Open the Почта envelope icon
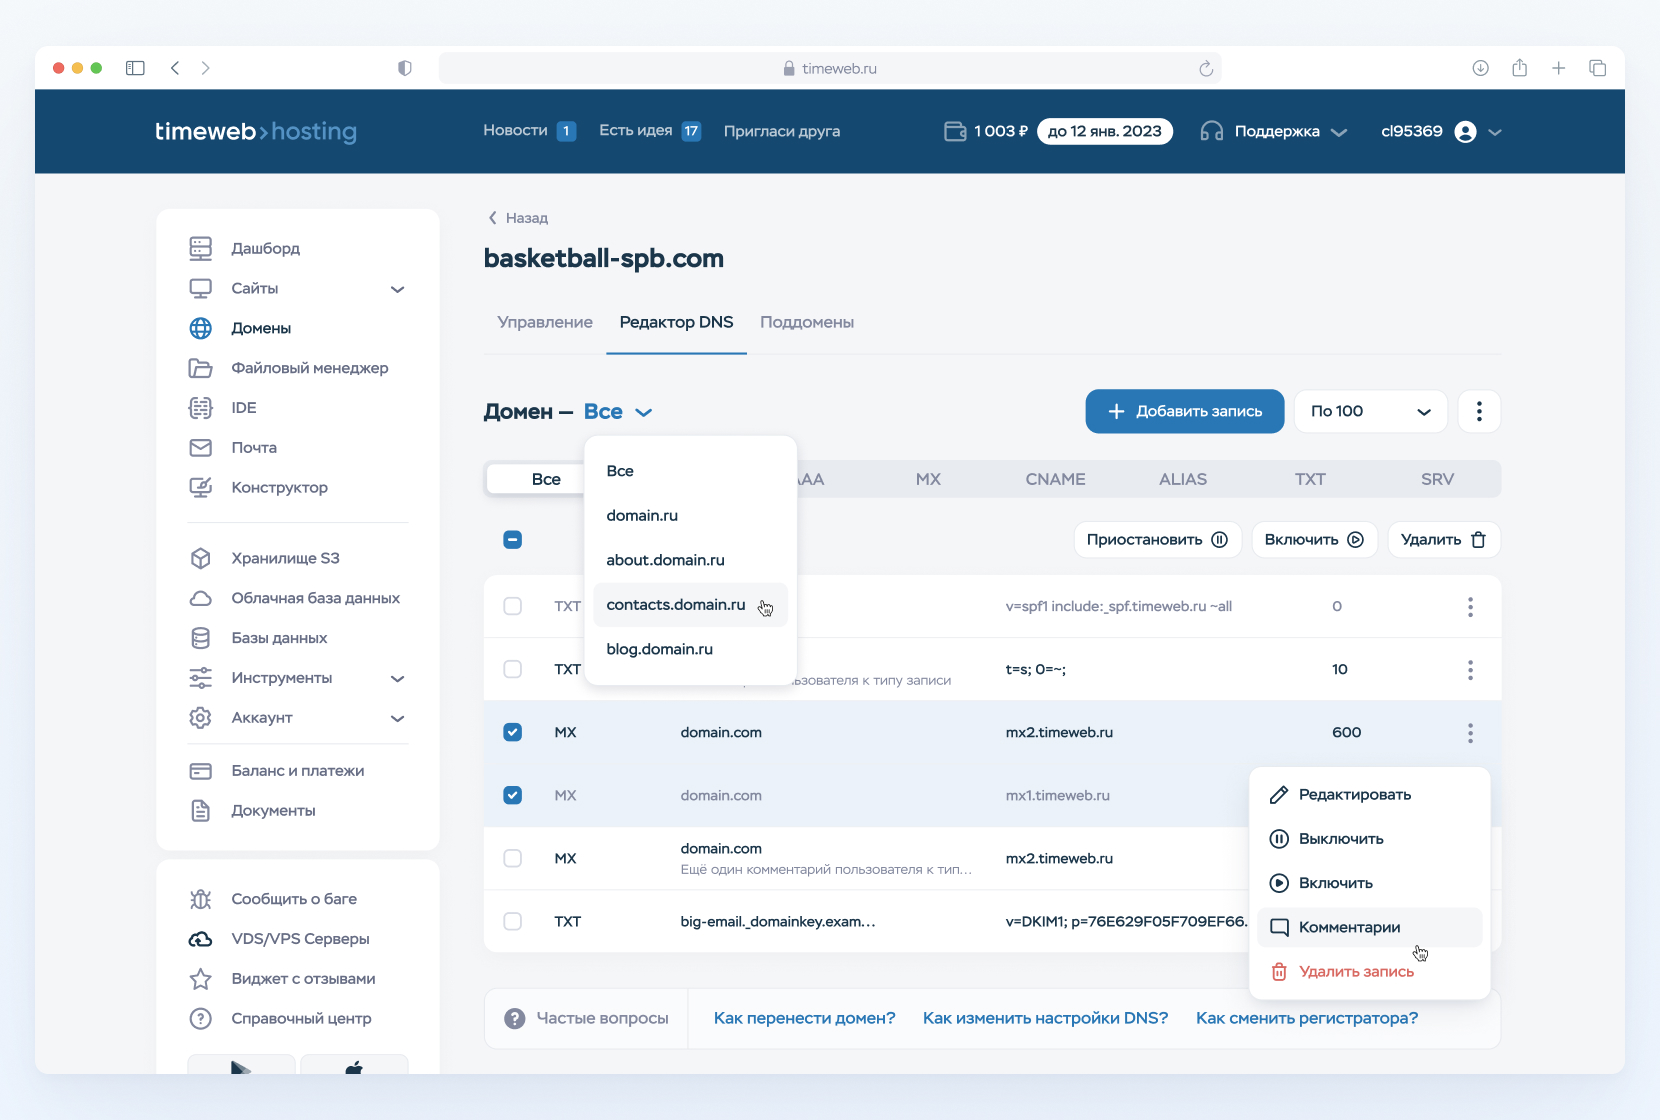 pyautogui.click(x=201, y=448)
